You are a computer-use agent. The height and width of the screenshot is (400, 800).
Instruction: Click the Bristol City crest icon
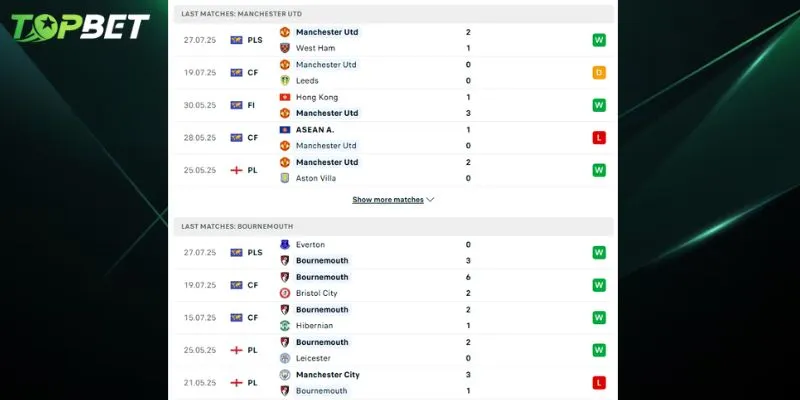click(284, 293)
